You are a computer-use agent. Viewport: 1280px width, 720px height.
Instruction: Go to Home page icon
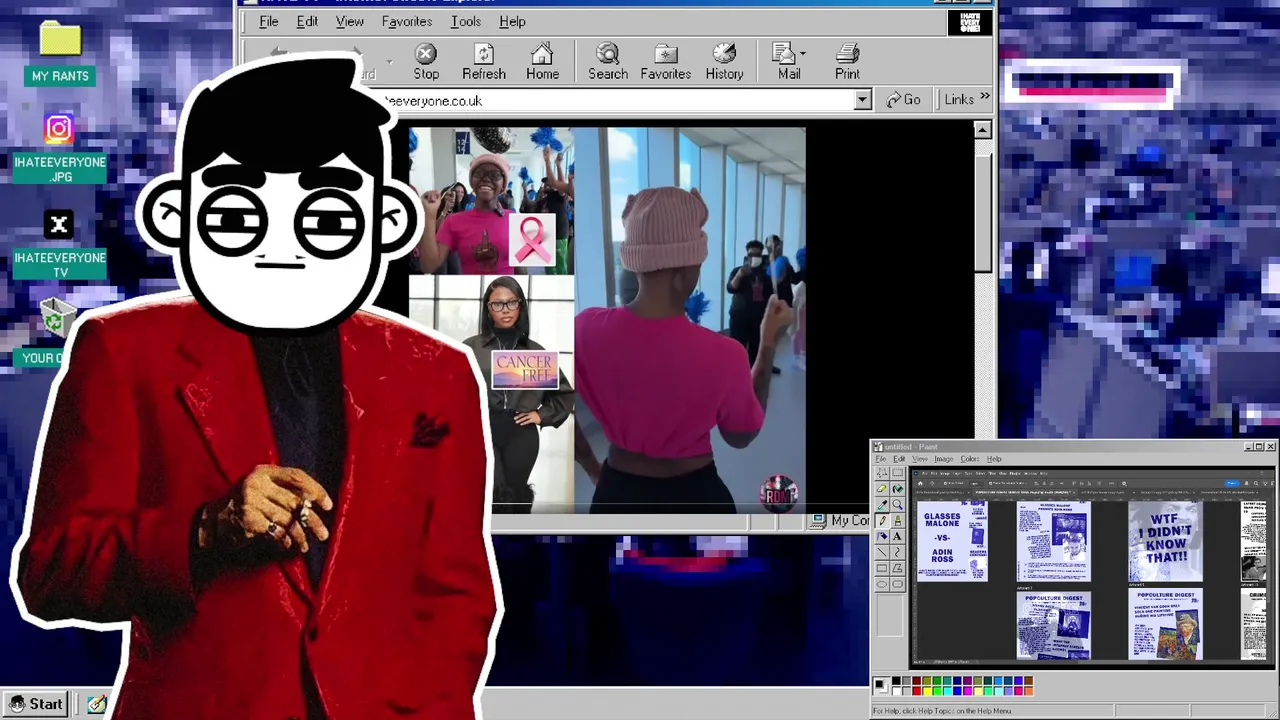[x=542, y=53]
